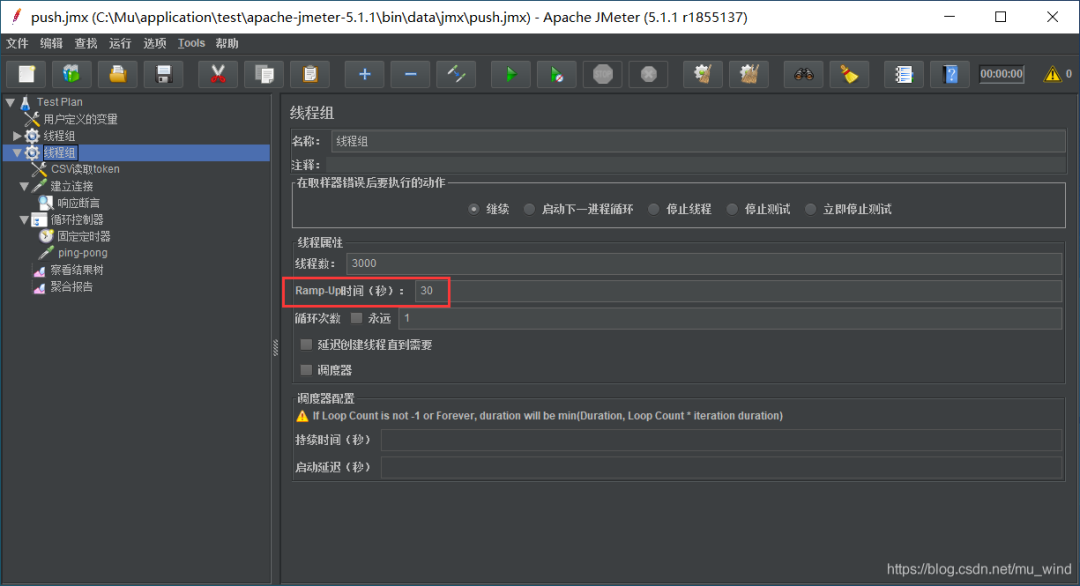Click the 名称 name input field
1080x586 pixels.
698,141
